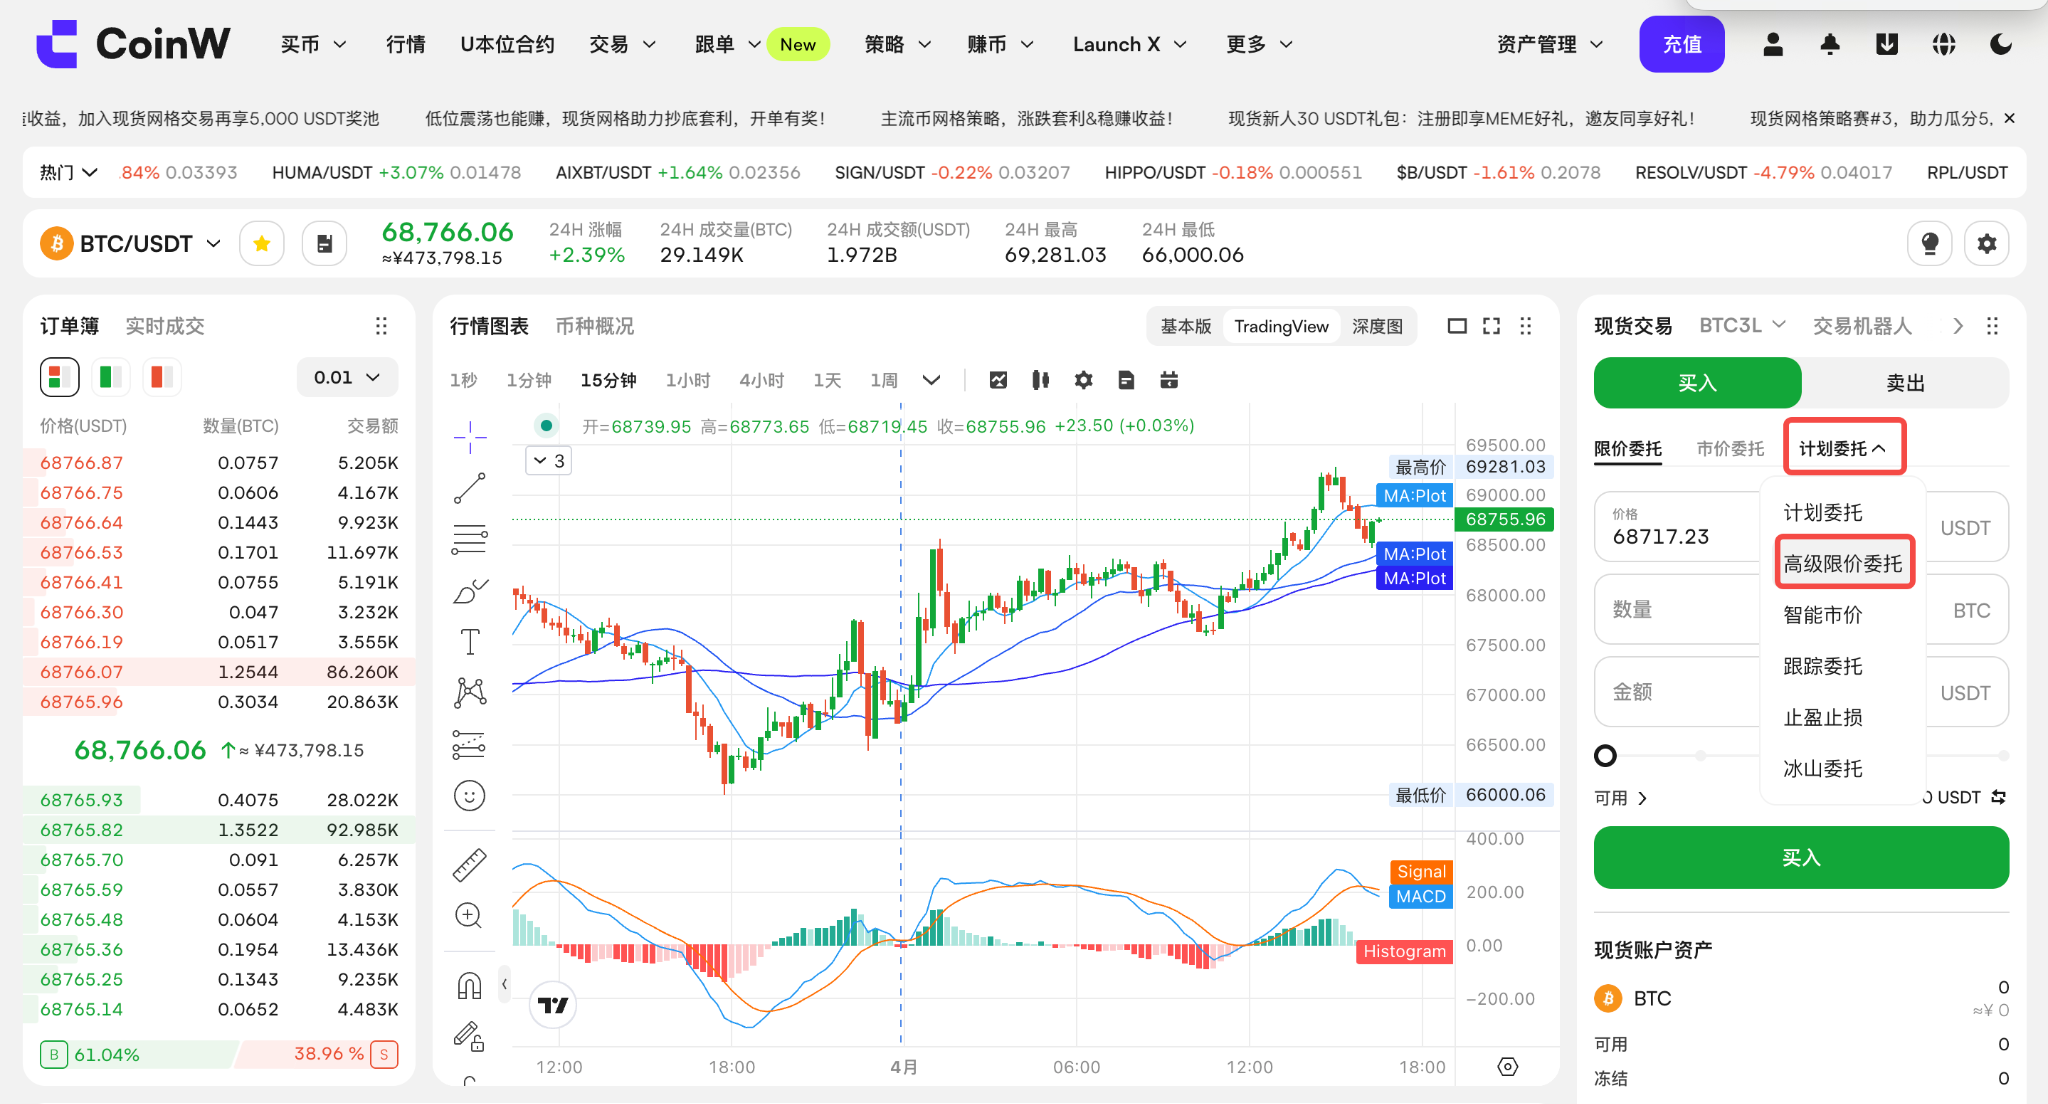
Task: Select the ruler measure tool
Action: click(x=469, y=864)
